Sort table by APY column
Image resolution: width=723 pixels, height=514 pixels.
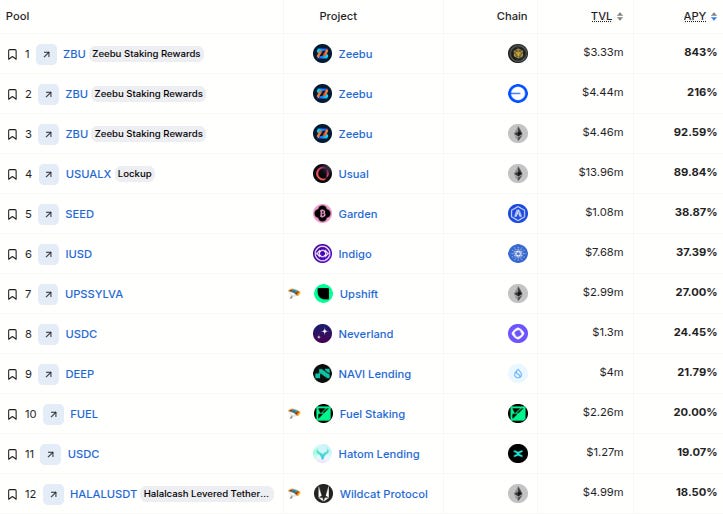point(700,17)
